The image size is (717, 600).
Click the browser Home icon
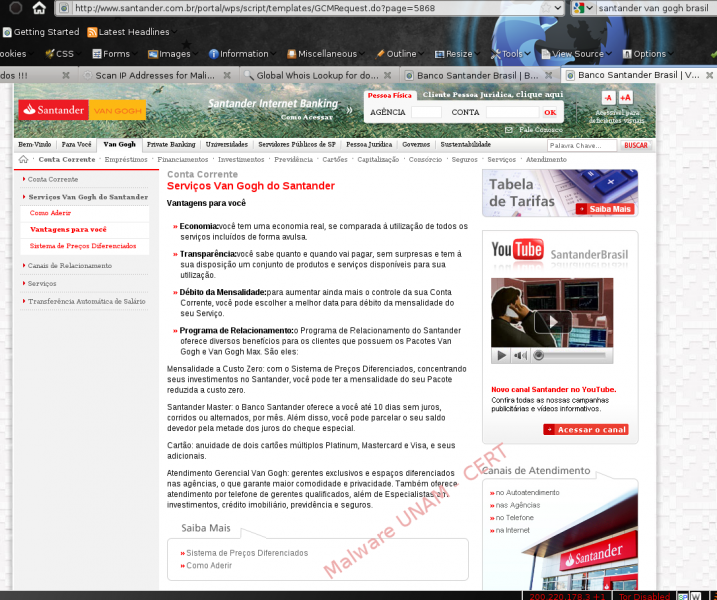(x=38, y=8)
